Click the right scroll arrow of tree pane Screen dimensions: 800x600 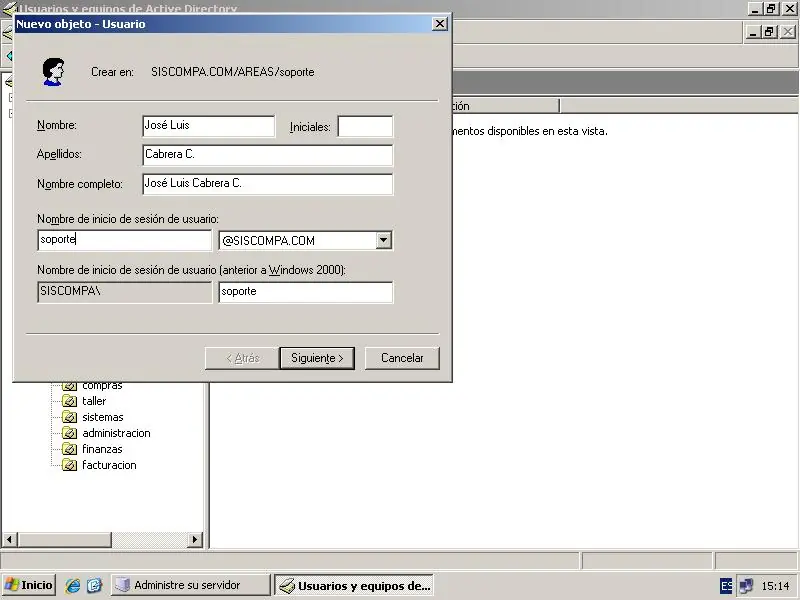click(x=194, y=539)
